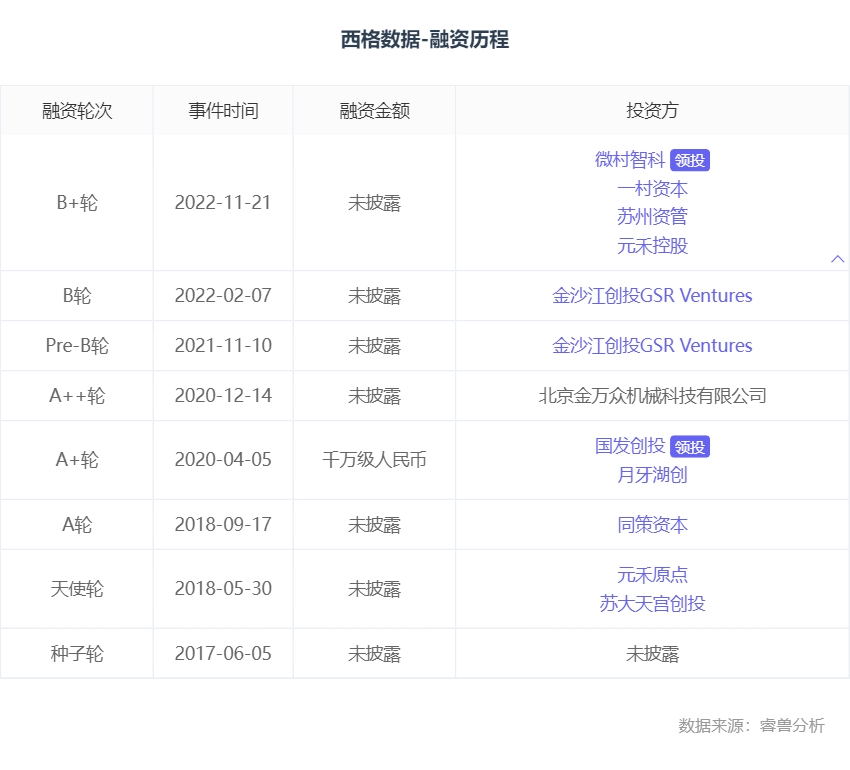
Task: Collapse the B+轮 investor list chevron
Action: pos(837,259)
